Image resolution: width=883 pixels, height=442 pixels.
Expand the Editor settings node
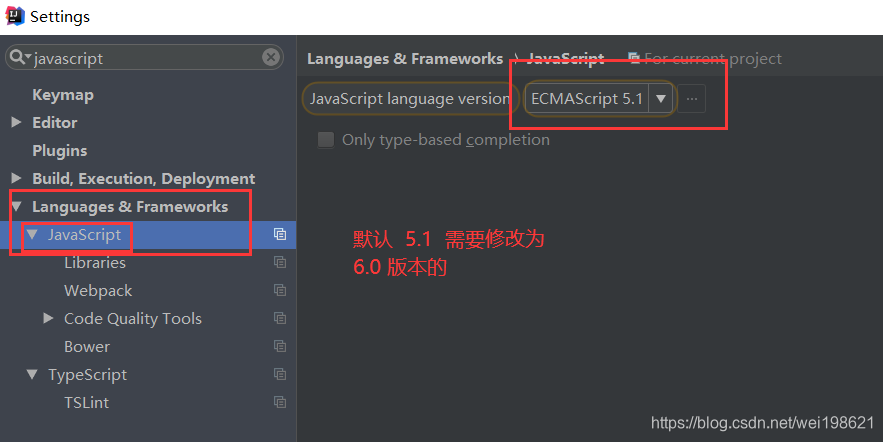tap(16, 122)
